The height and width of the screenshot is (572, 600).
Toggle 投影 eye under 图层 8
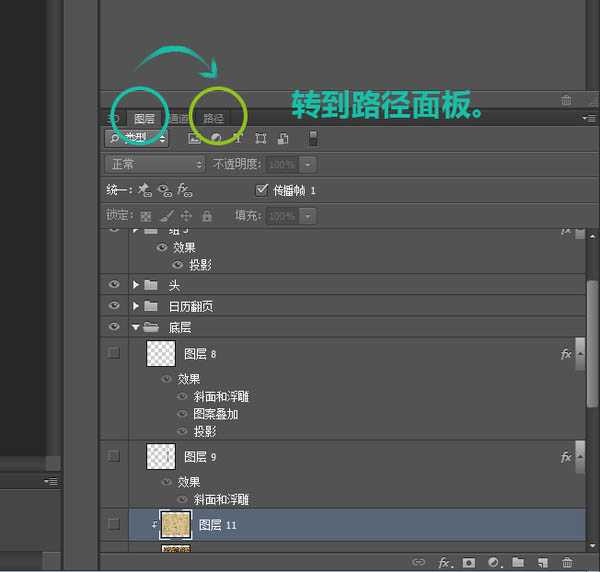pyautogui.click(x=182, y=432)
